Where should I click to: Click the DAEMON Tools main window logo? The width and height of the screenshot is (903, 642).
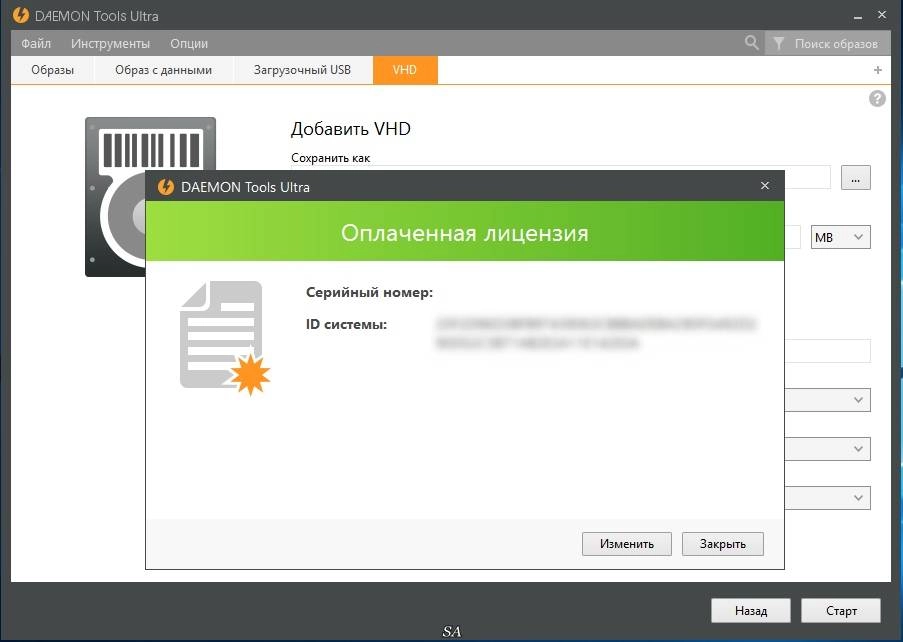coord(21,15)
